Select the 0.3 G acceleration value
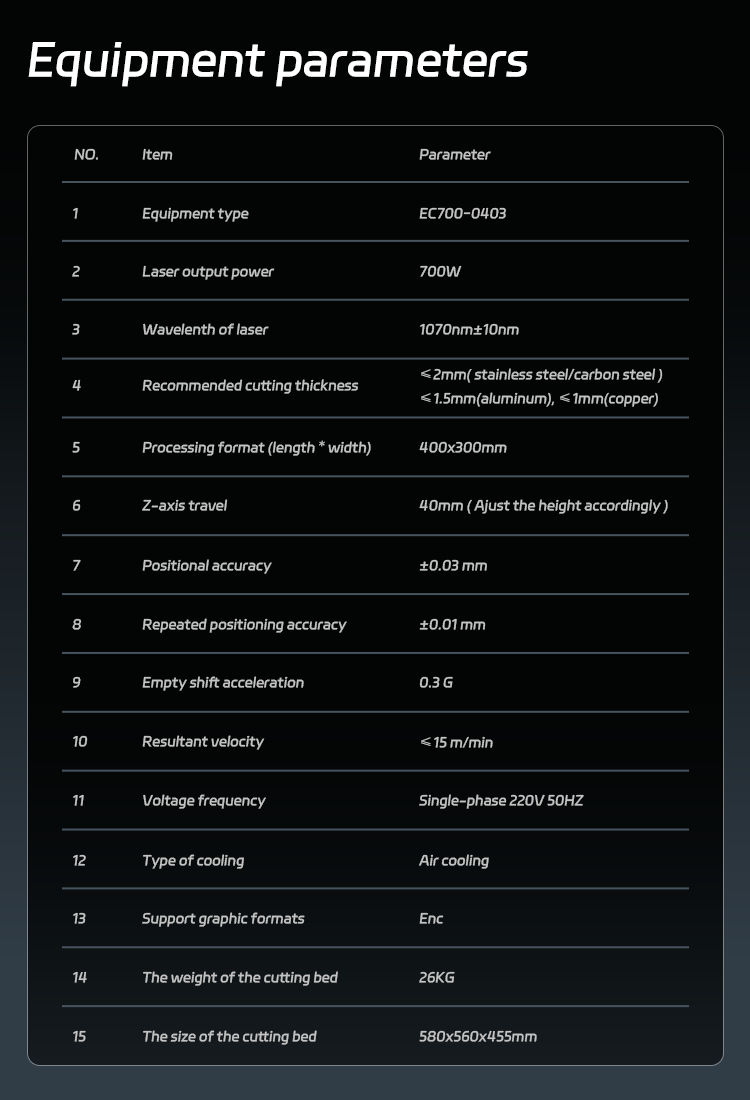 point(436,683)
